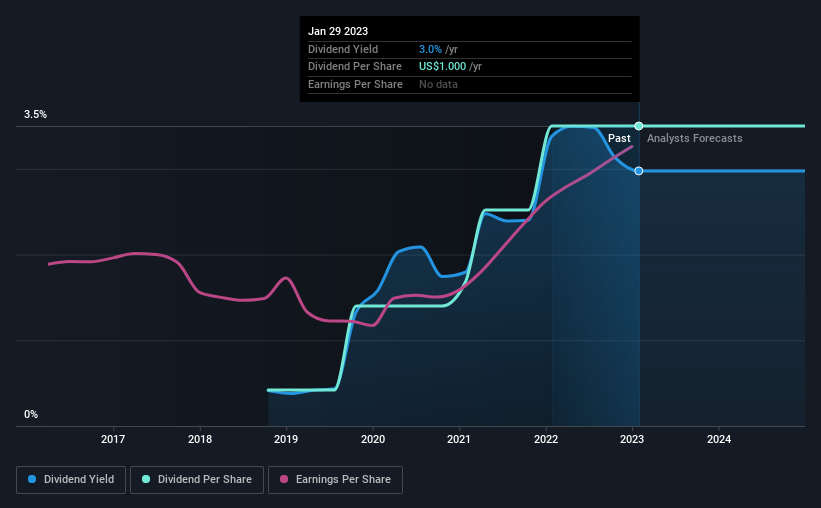Click the tooltip value 'US$1.000 /yr'
This screenshot has width=821, height=508.
coord(450,67)
